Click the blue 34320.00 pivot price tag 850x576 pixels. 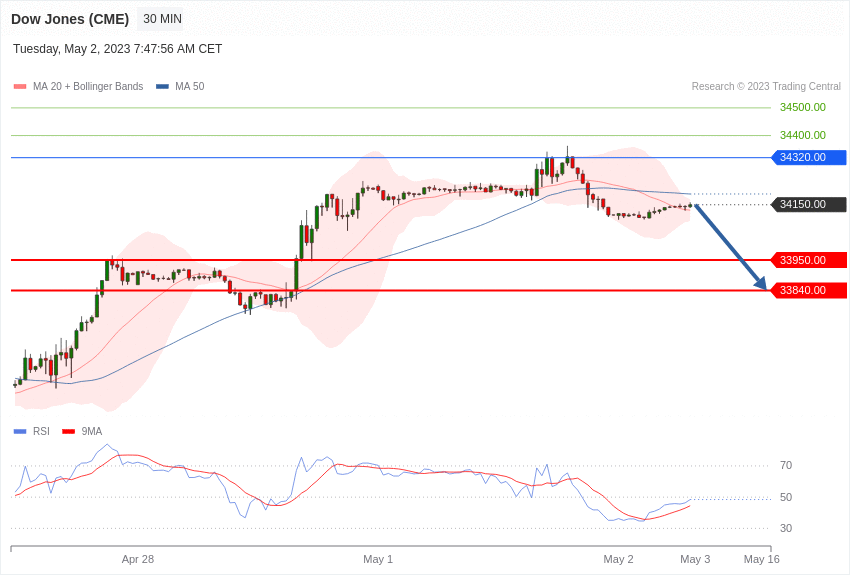808,158
